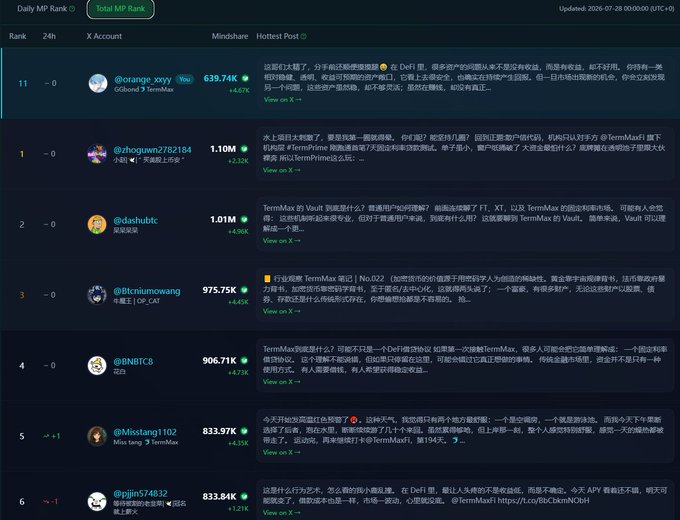Click the 1.01M mindshare value
Screen dimensions: 680x520
(223, 219)
